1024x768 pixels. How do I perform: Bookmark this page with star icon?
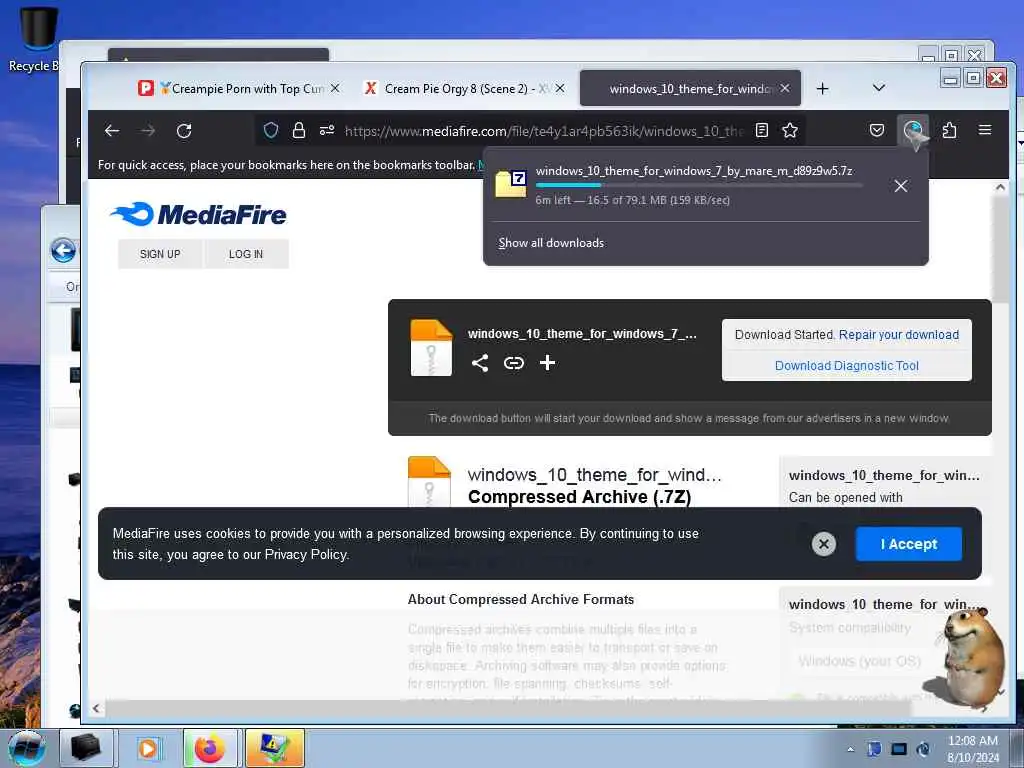tap(790, 131)
